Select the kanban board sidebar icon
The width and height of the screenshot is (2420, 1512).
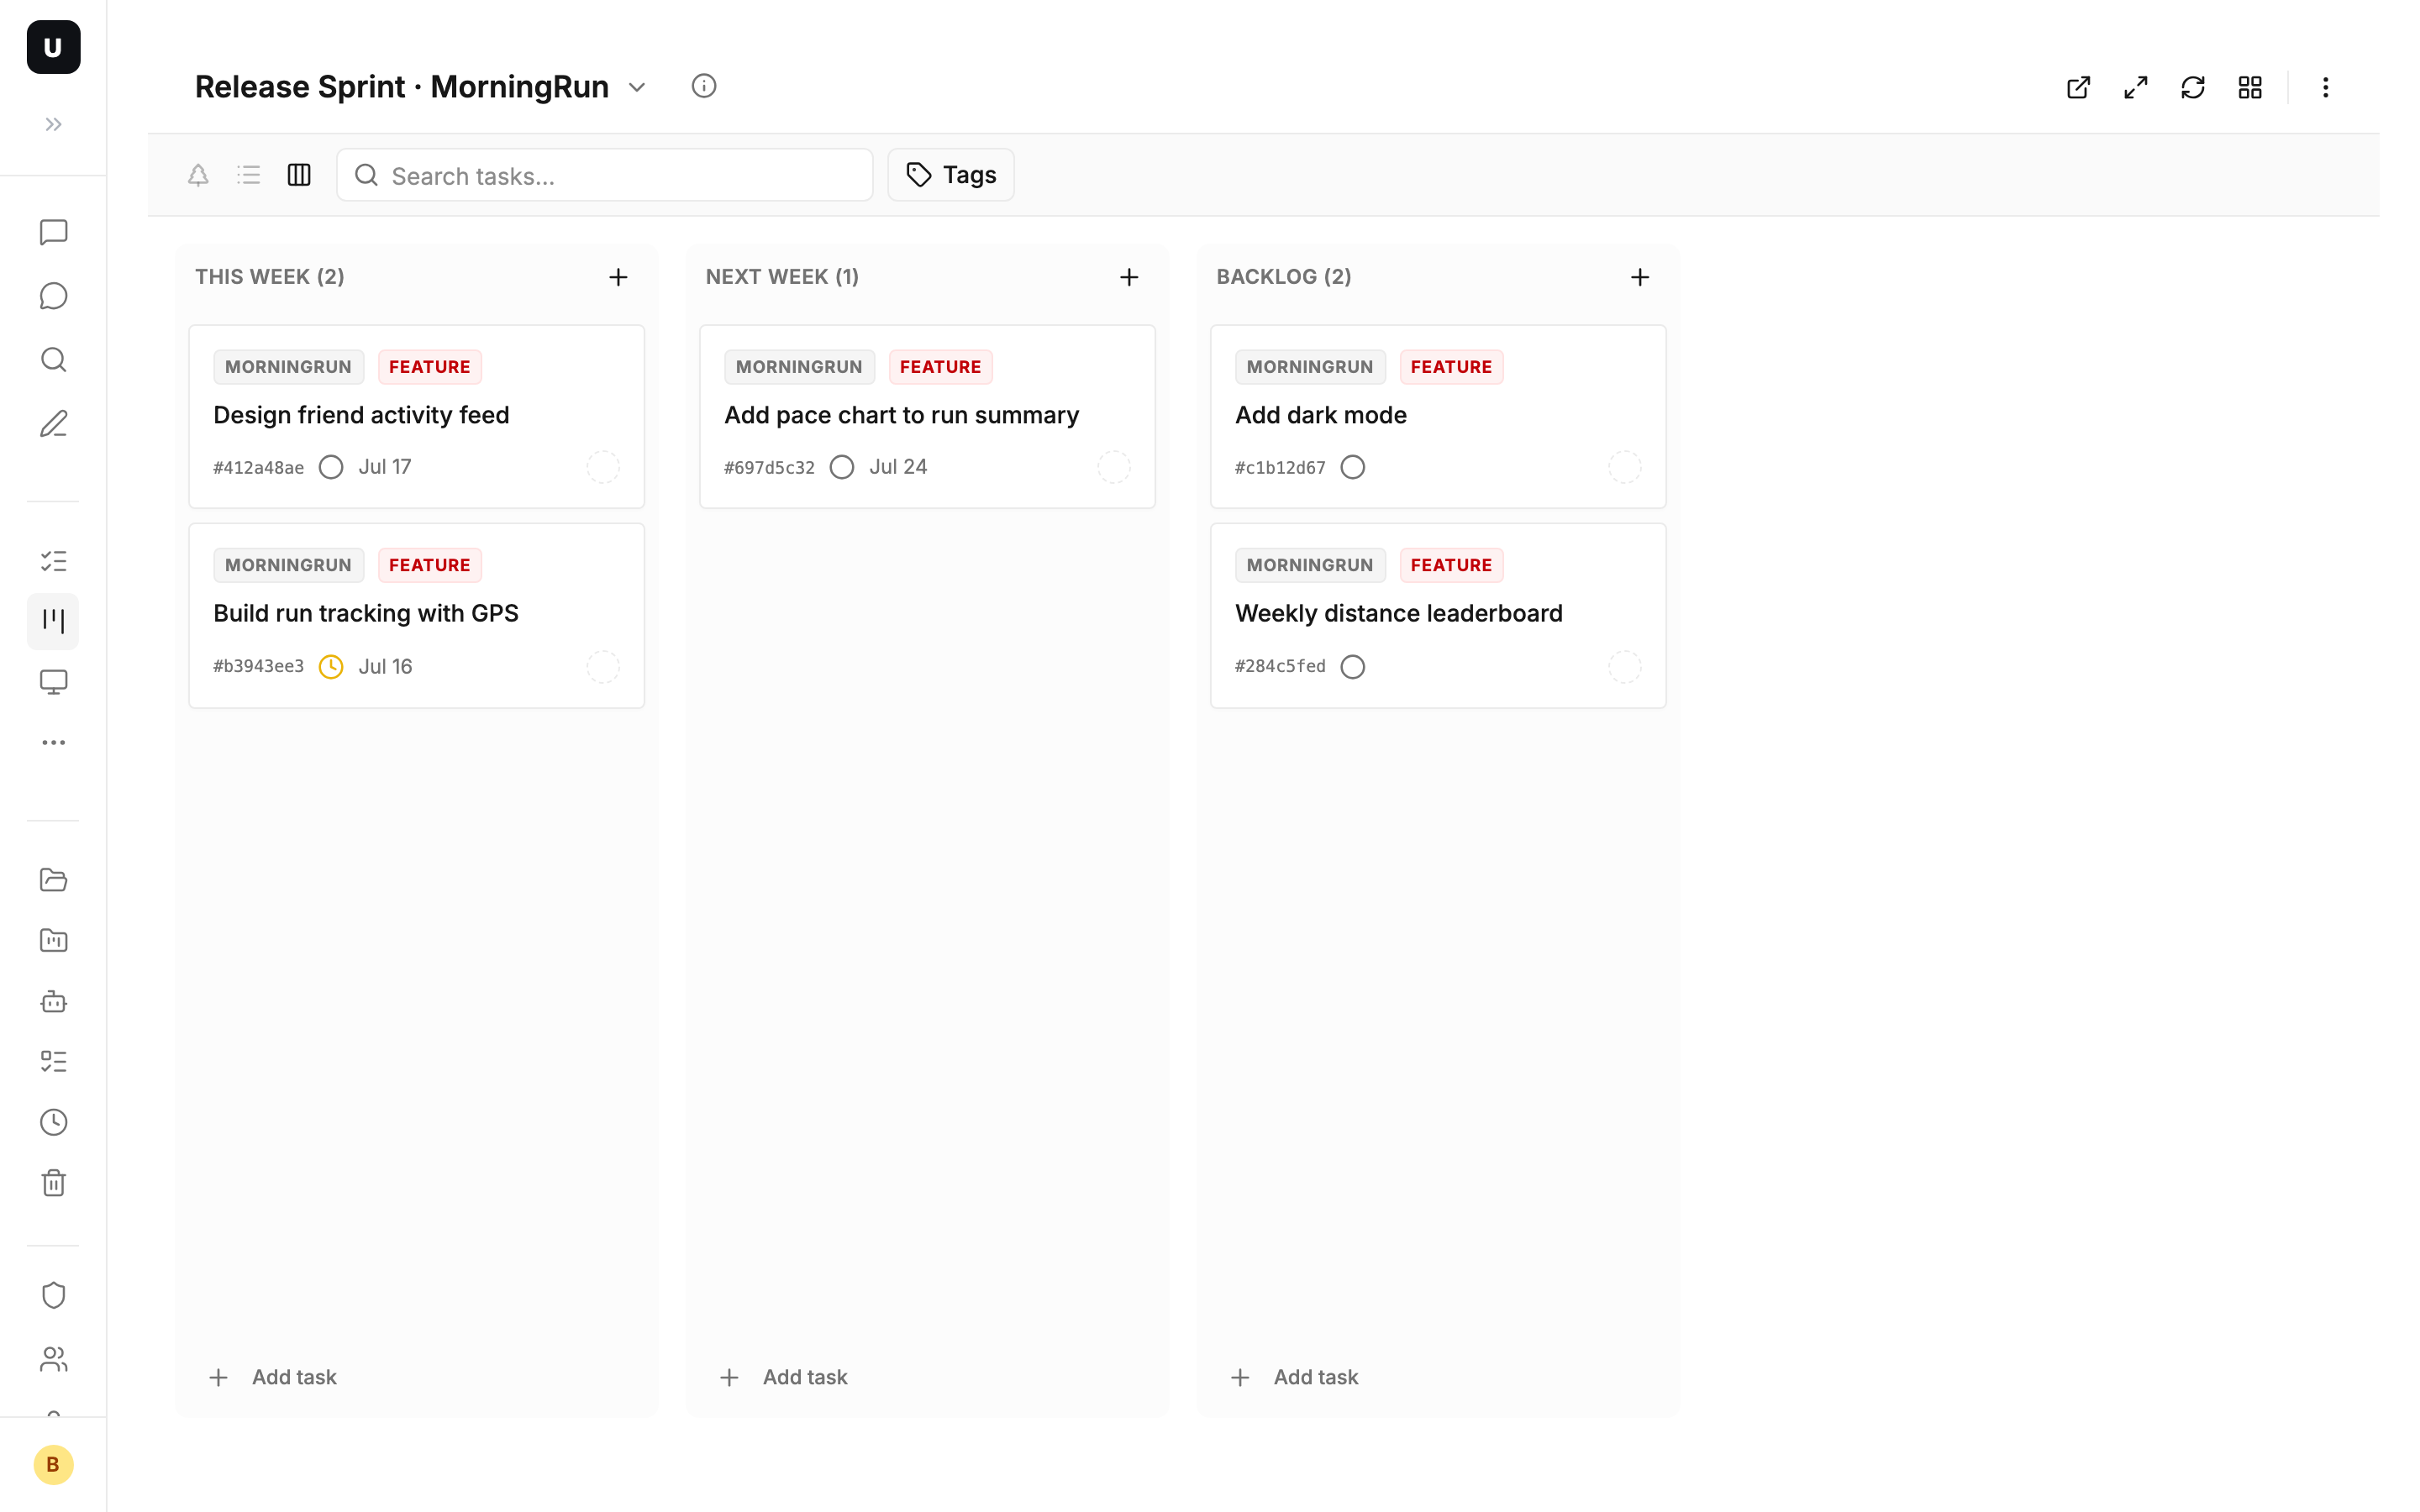point(53,621)
